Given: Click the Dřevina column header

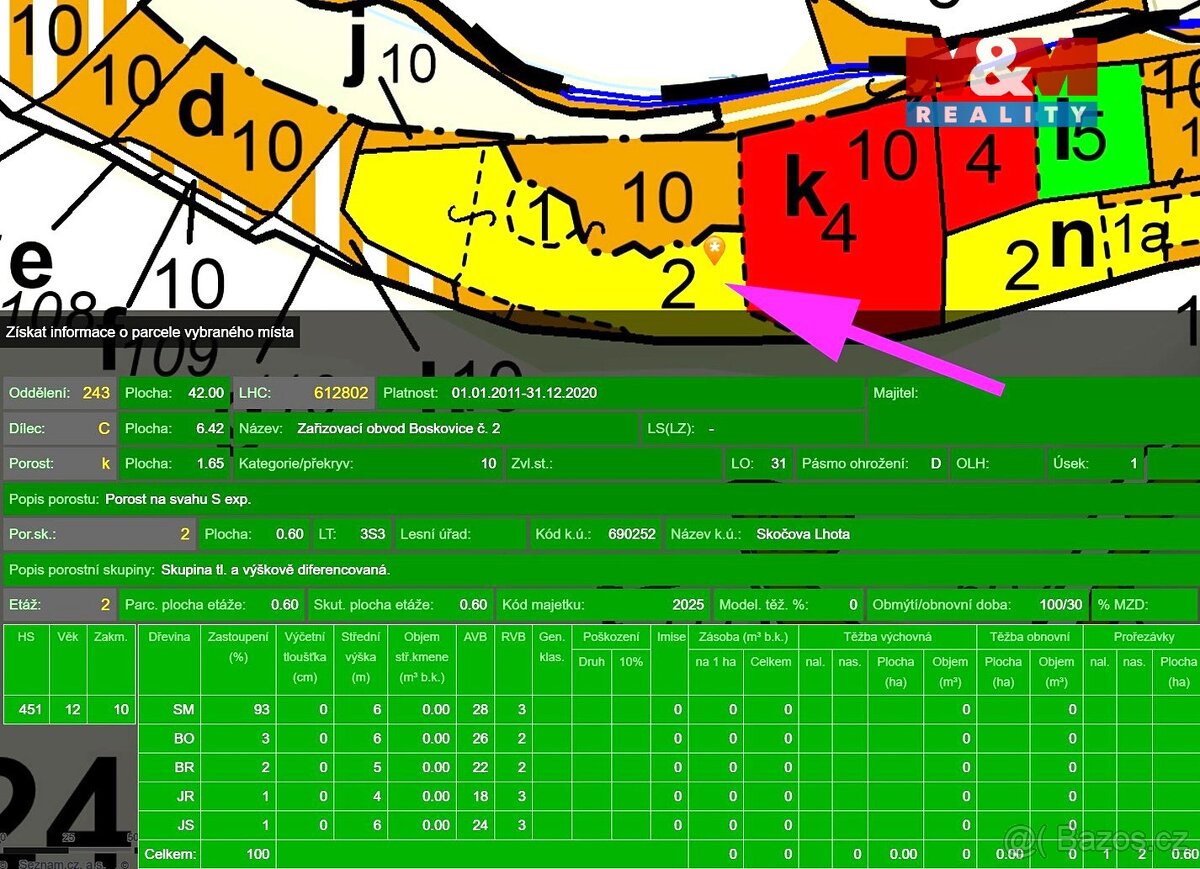Looking at the screenshot, I should coord(167,636).
